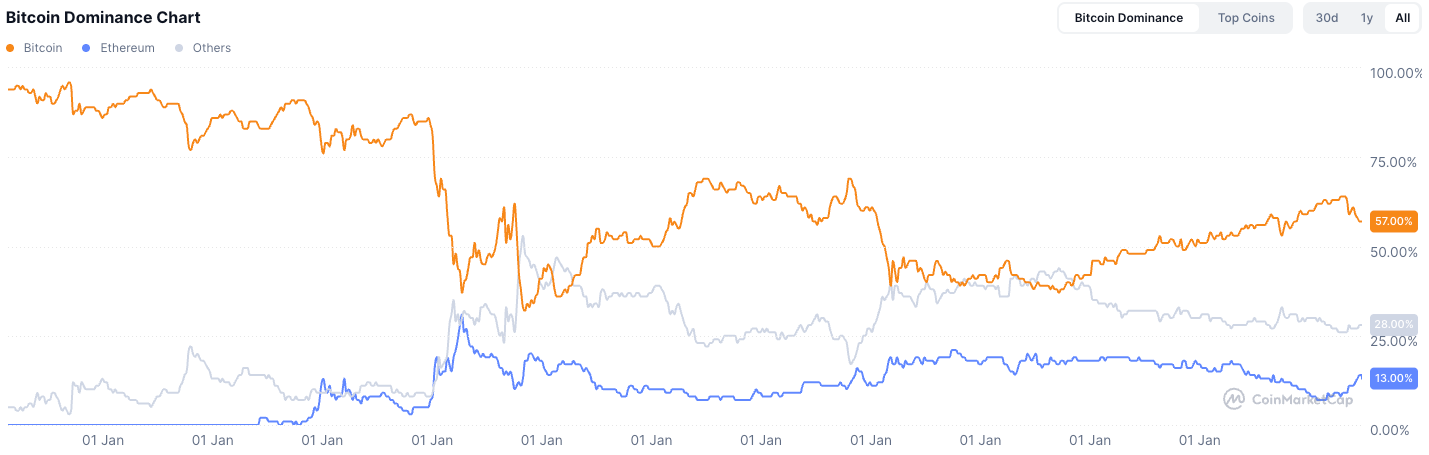Toggle the Ethereum series legend label
This screenshot has width=1429, height=455.
127,48
